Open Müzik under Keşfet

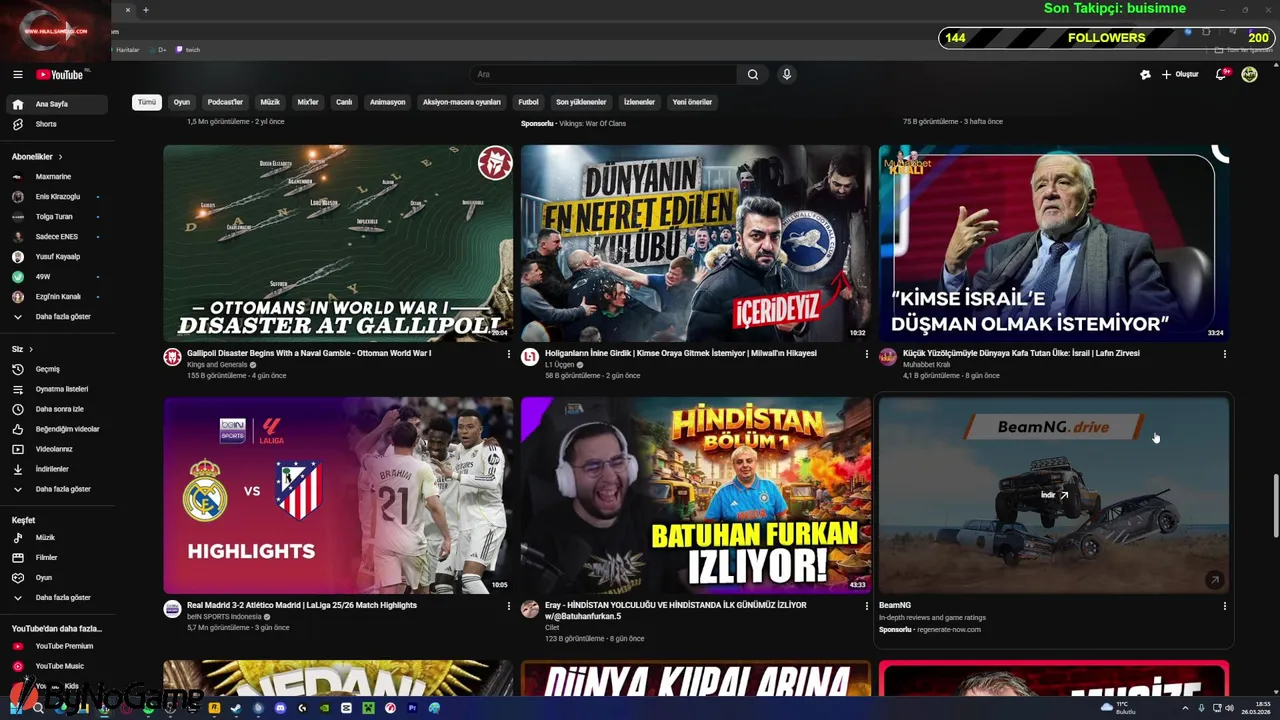click(58, 538)
